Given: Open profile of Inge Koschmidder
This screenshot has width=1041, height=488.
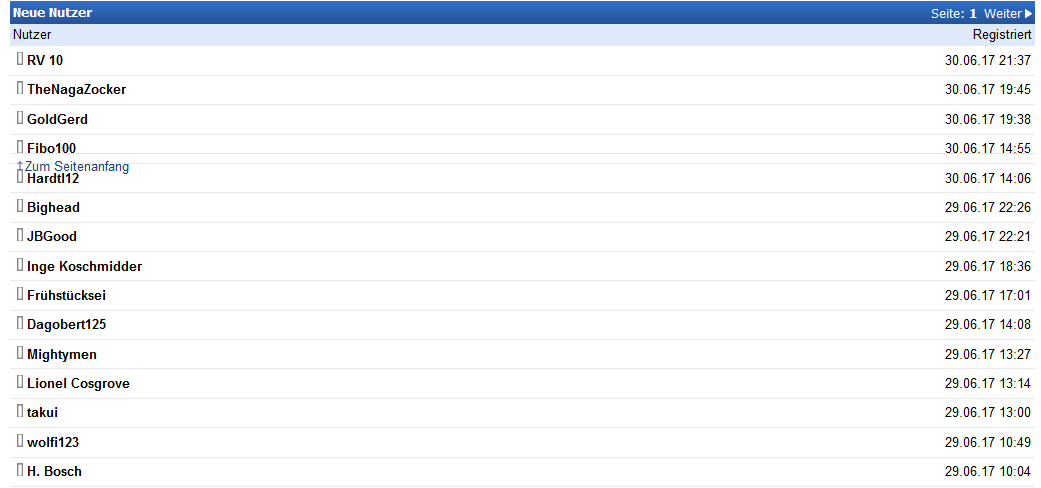Looking at the screenshot, I should click(84, 266).
